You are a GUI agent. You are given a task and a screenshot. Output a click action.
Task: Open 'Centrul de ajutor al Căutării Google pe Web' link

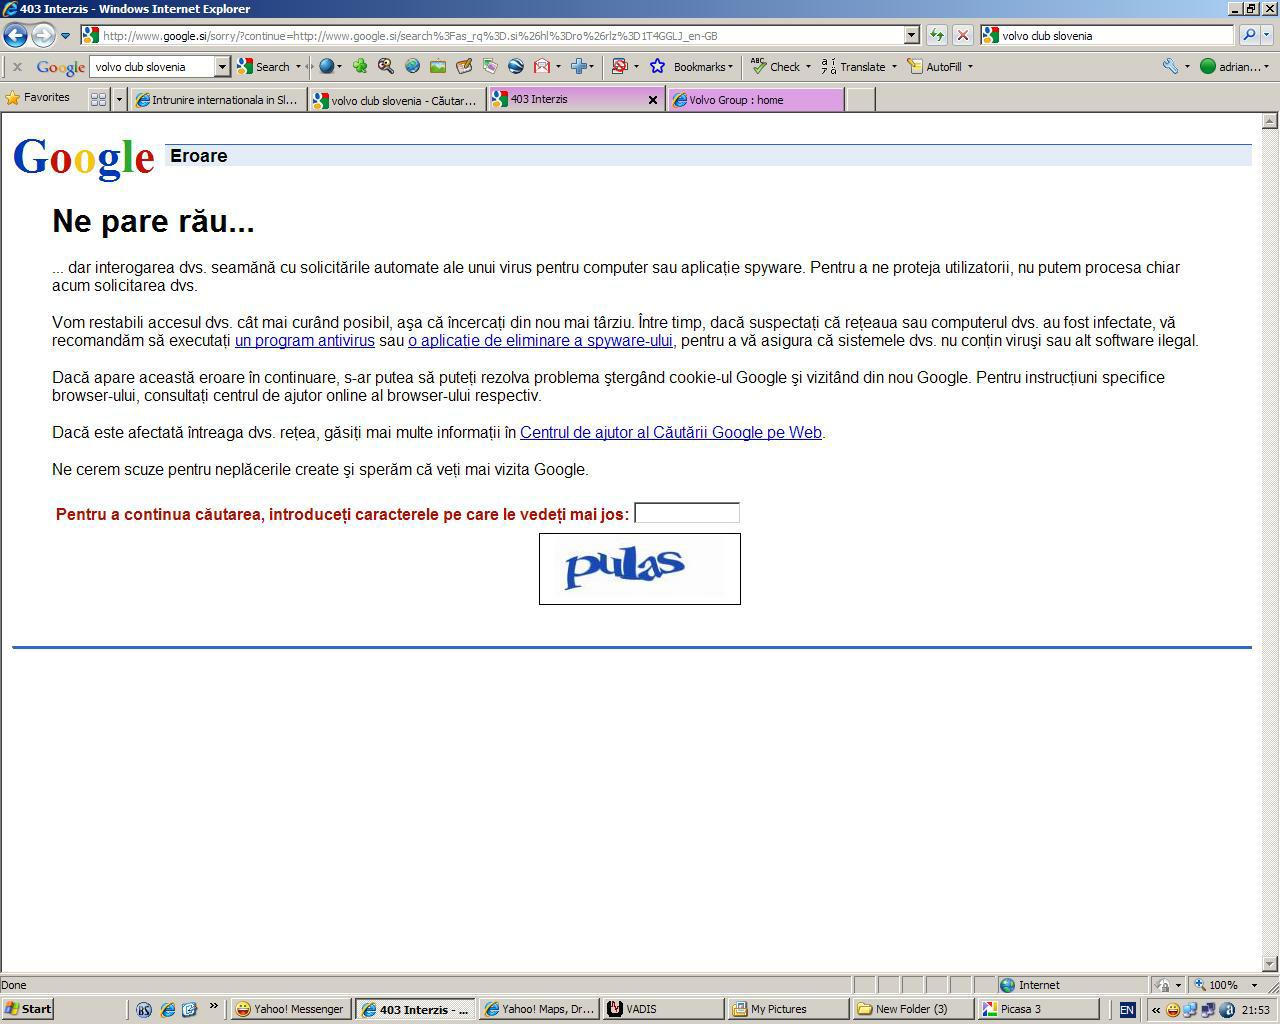(x=671, y=433)
